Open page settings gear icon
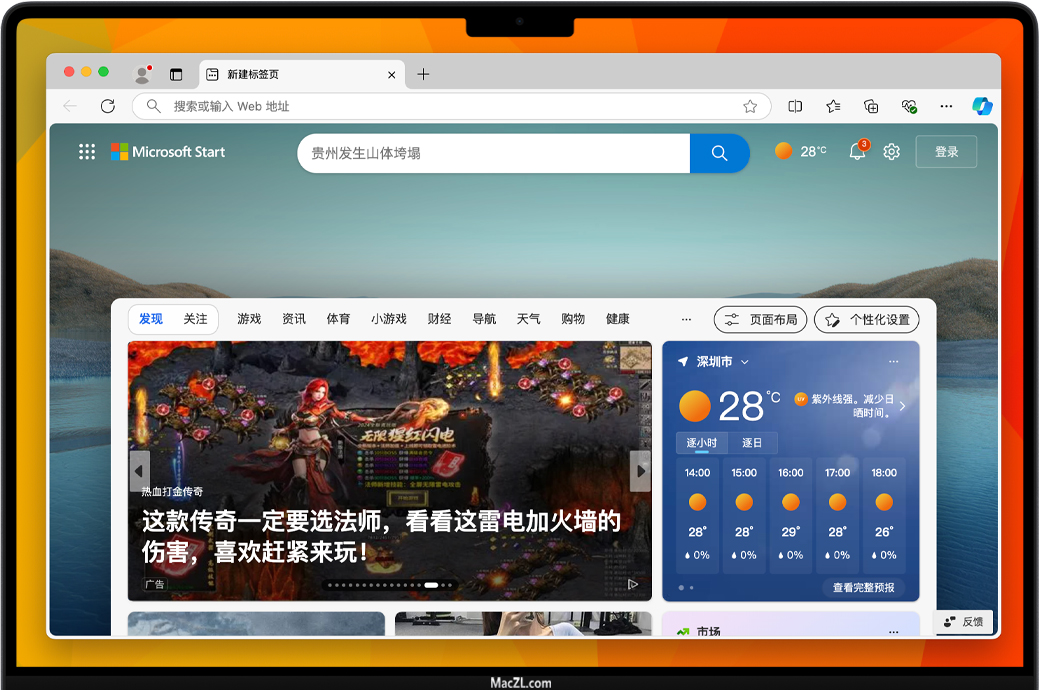The width and height of the screenshot is (1040, 690). [x=891, y=152]
